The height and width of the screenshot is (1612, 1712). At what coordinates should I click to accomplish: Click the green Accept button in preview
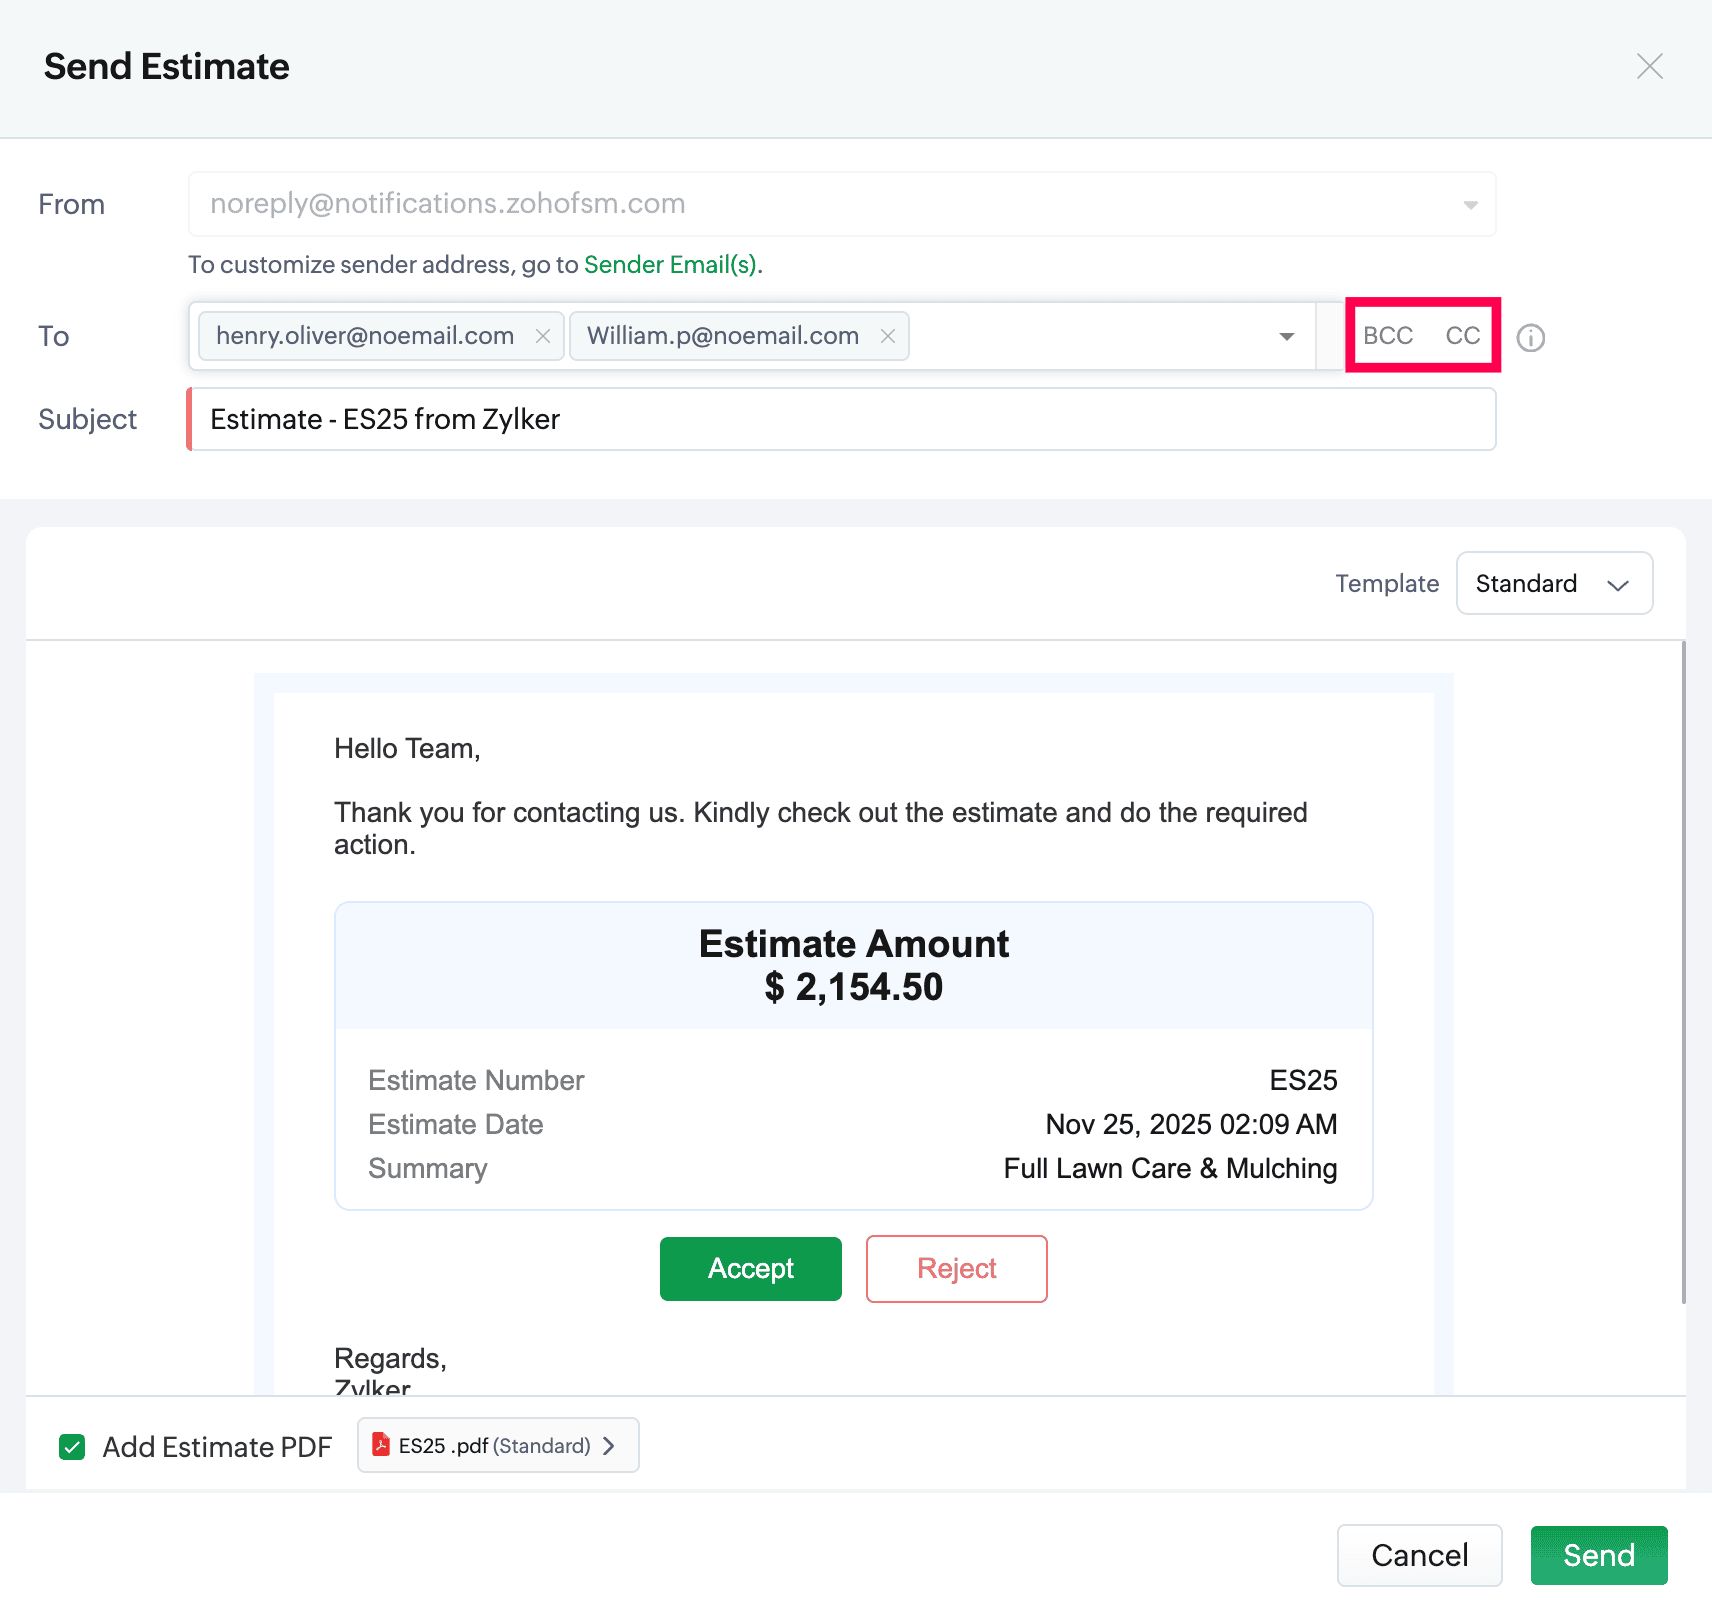(750, 1268)
